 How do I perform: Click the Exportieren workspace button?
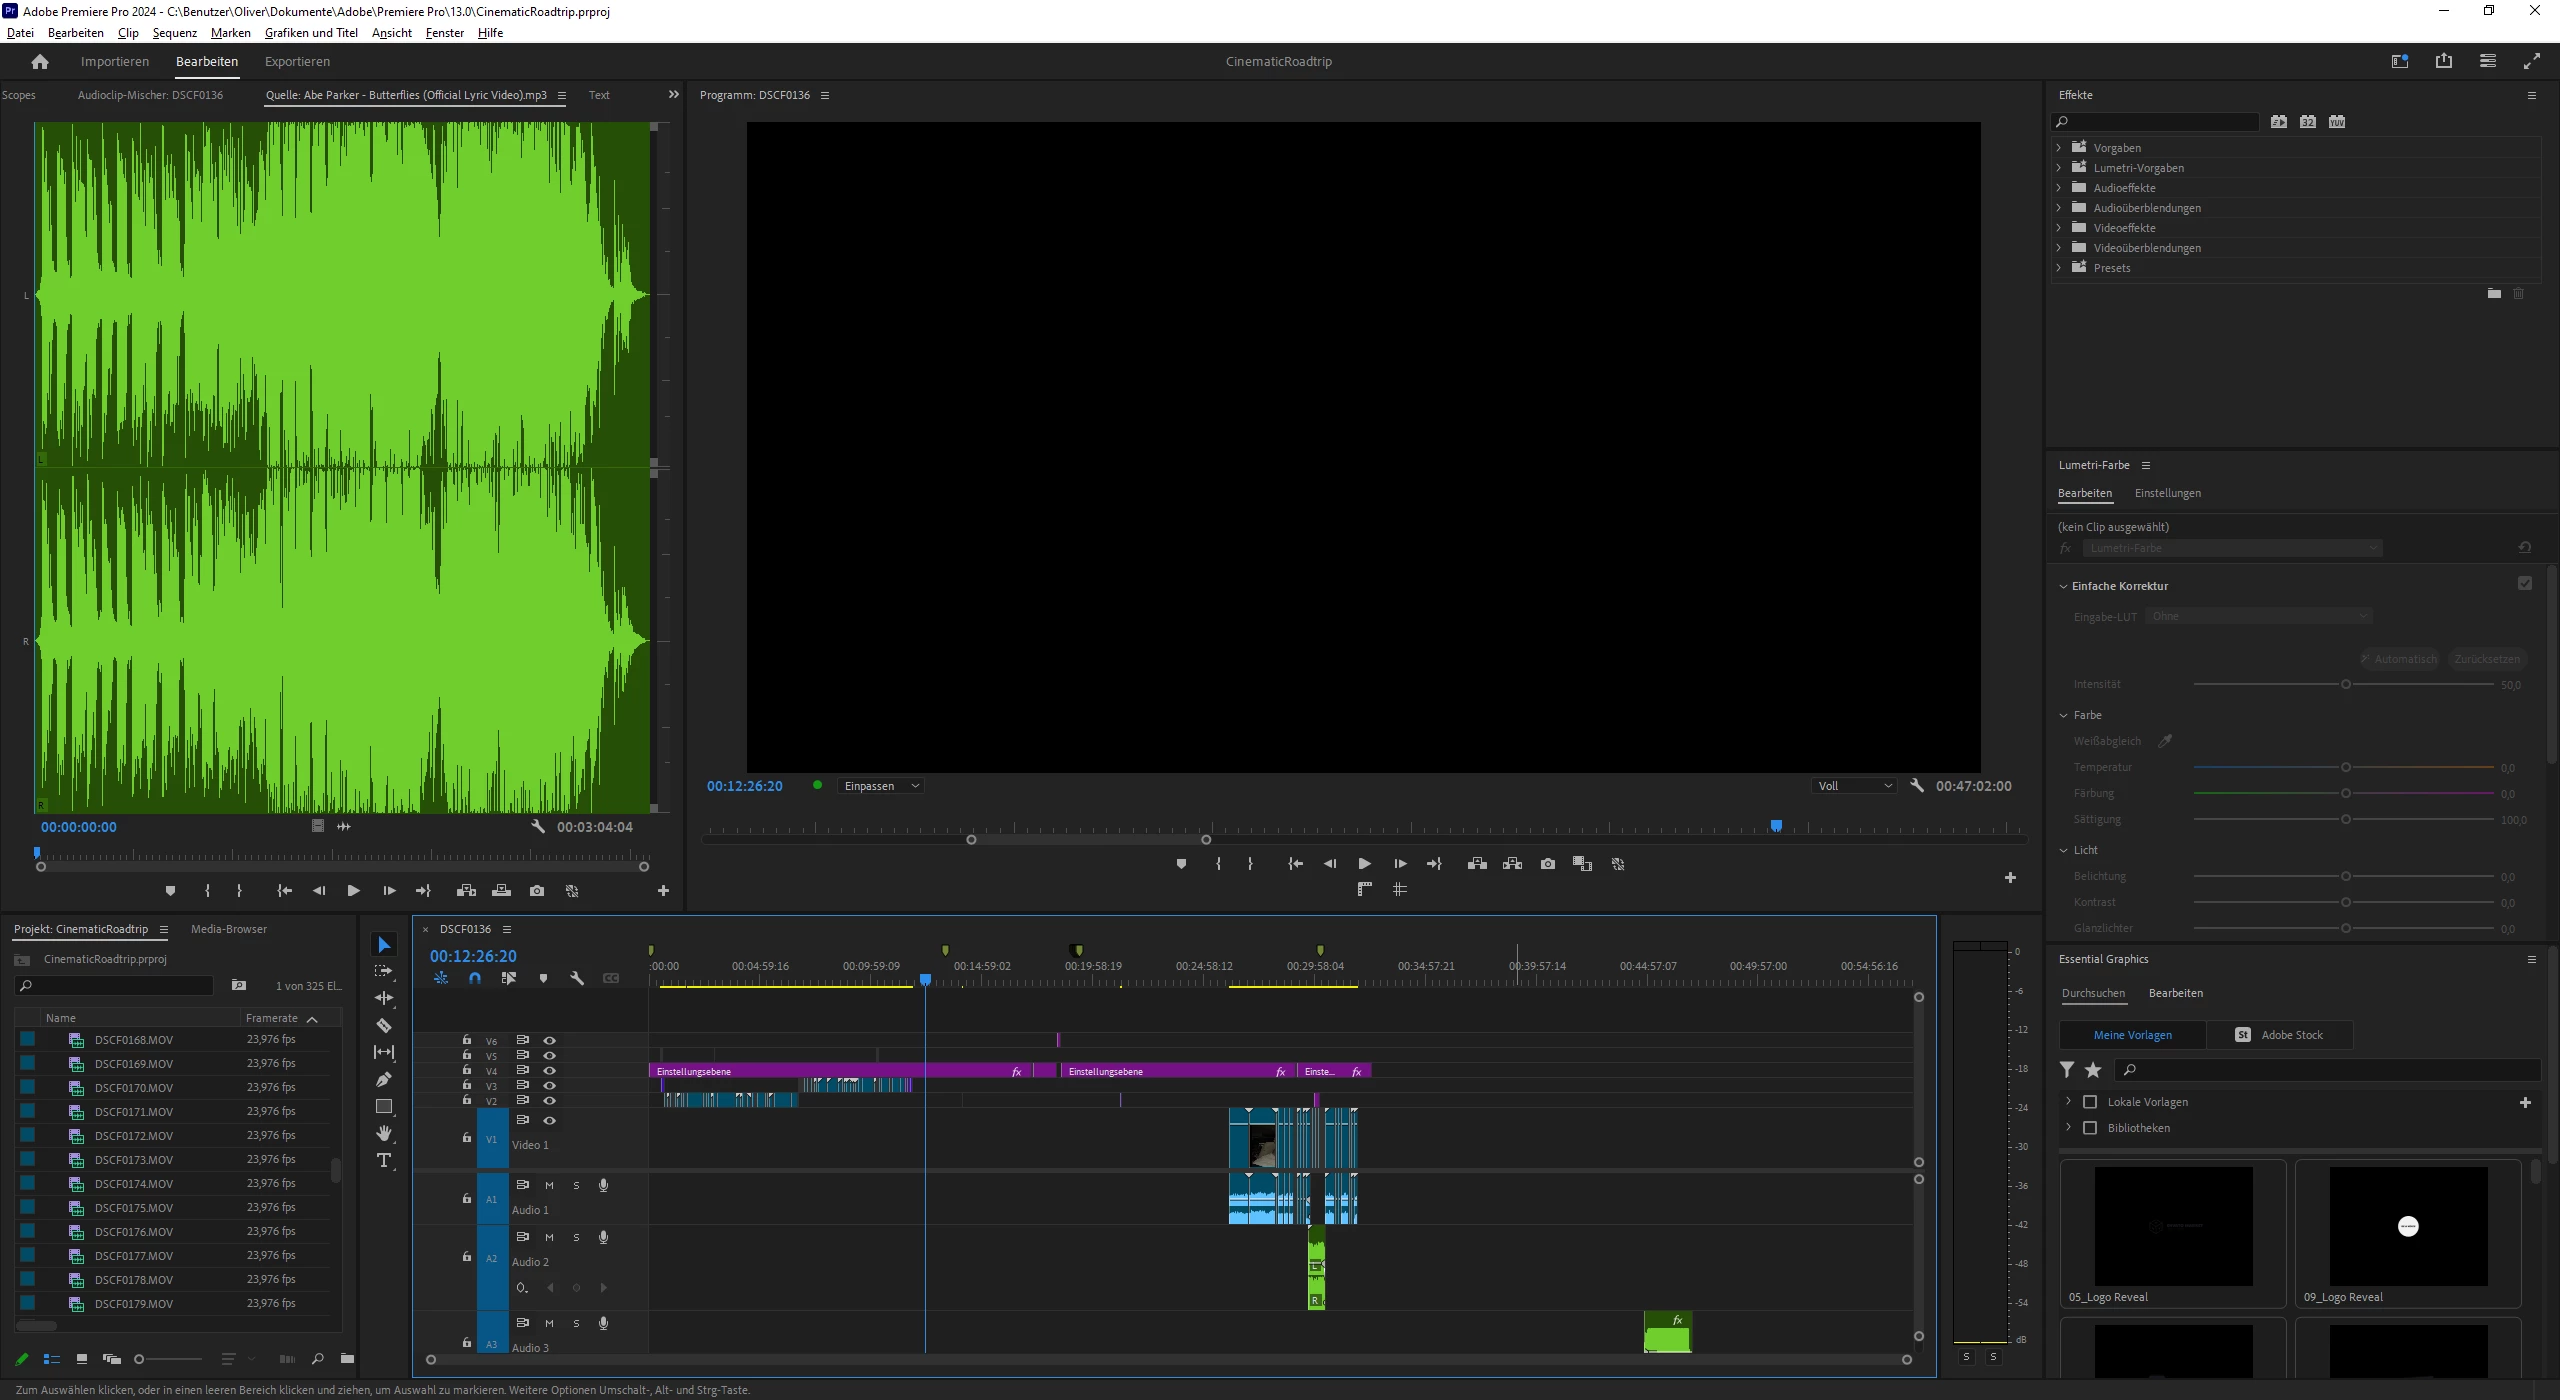[x=297, y=61]
